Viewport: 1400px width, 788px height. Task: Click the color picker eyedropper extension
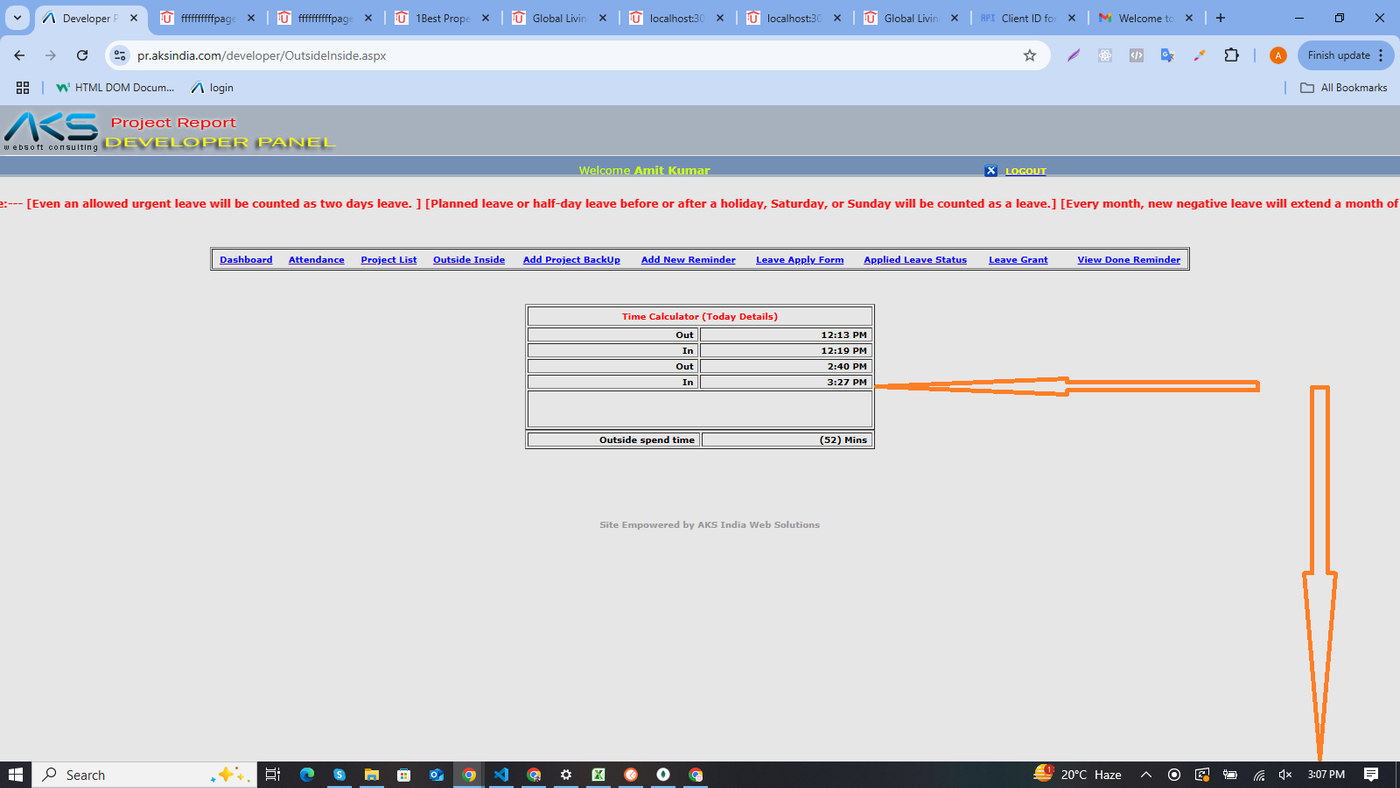coord(1199,56)
